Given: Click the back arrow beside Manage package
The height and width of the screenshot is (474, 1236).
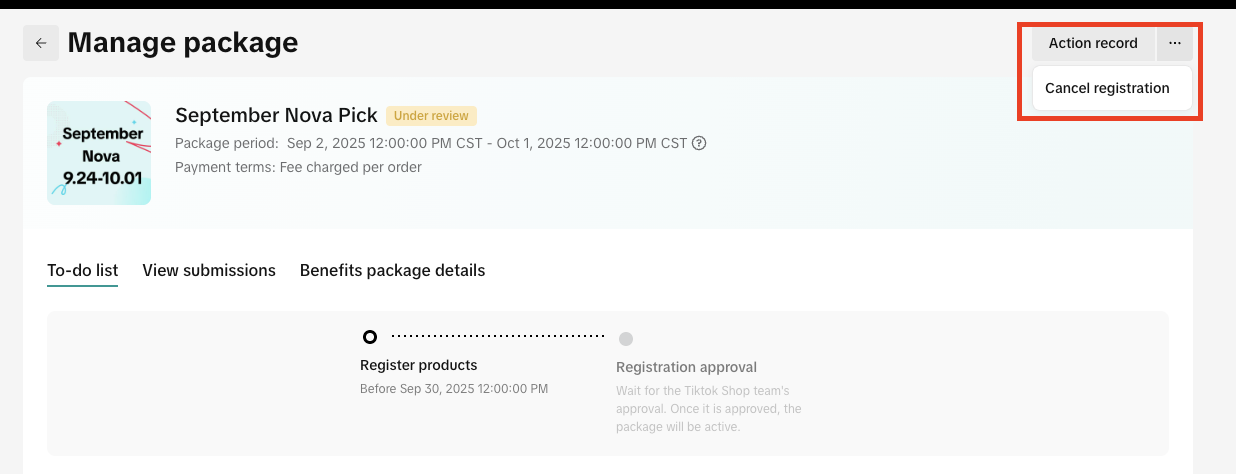Looking at the screenshot, I should point(41,43).
